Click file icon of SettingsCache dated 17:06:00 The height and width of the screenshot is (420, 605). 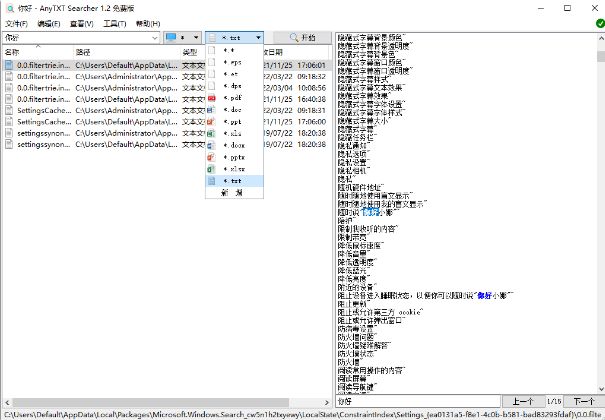tap(9, 122)
